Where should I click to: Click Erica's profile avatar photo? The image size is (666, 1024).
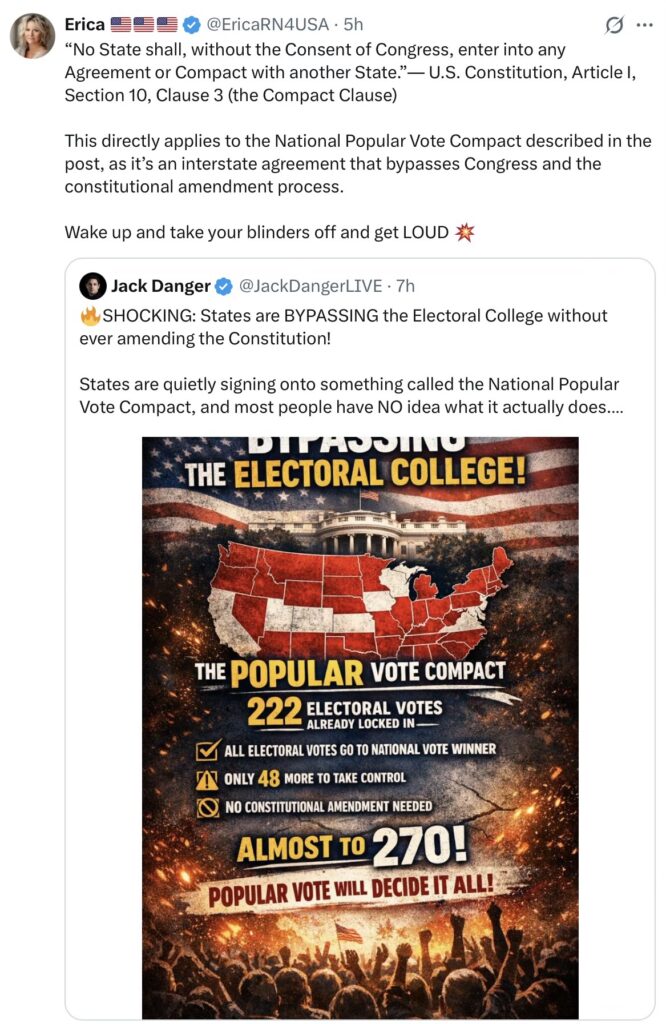(33, 36)
